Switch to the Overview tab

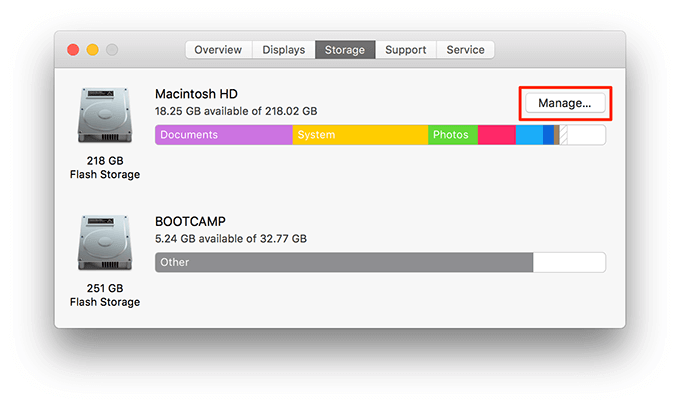coord(218,50)
